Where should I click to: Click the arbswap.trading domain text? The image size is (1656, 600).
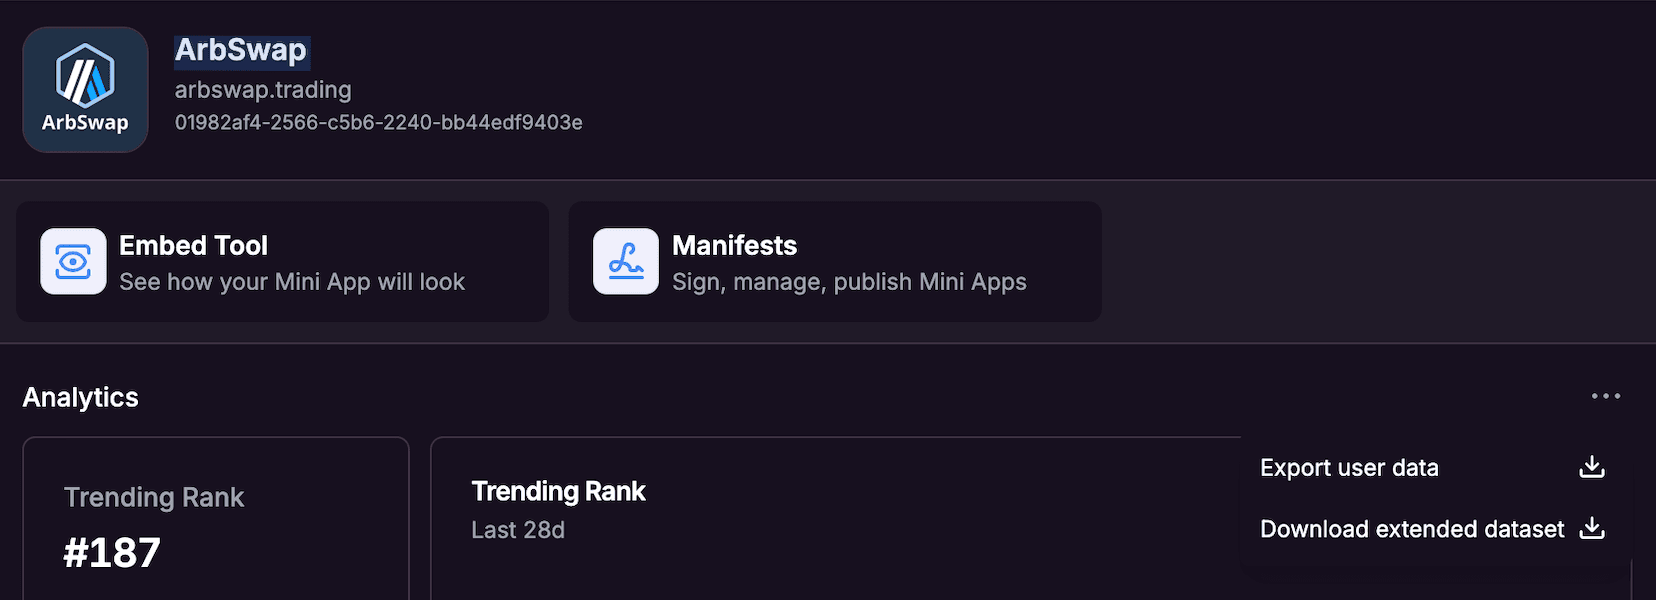(263, 90)
